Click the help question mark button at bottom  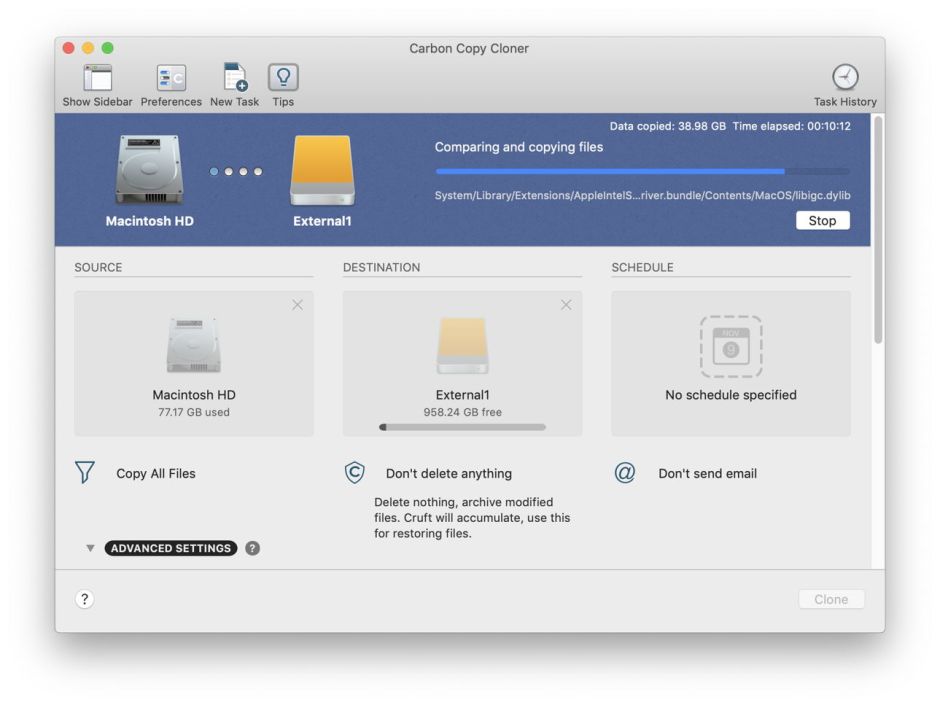85,599
